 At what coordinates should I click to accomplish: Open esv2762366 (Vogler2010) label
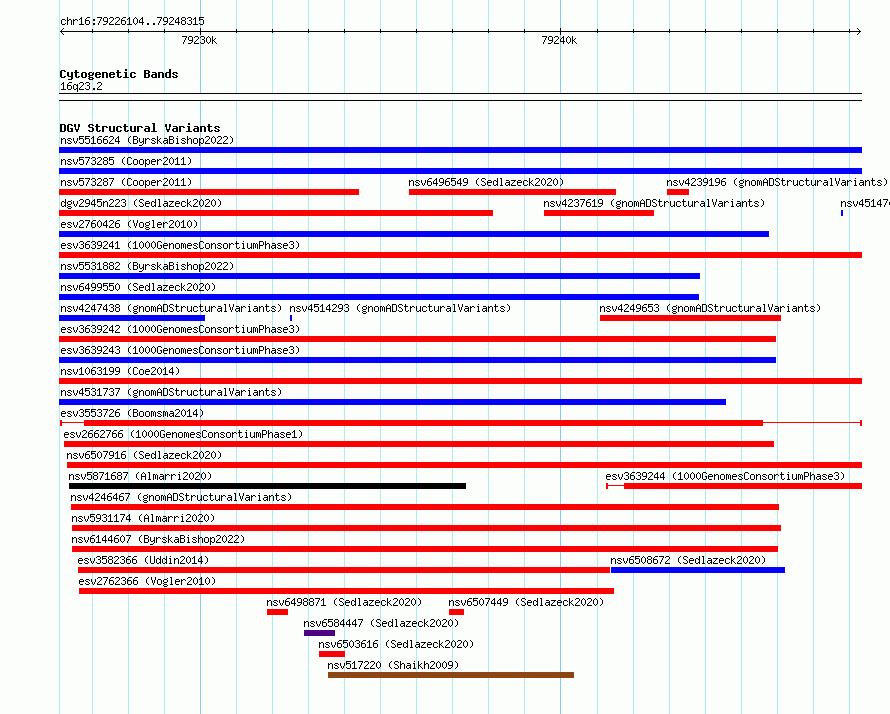click(x=148, y=581)
